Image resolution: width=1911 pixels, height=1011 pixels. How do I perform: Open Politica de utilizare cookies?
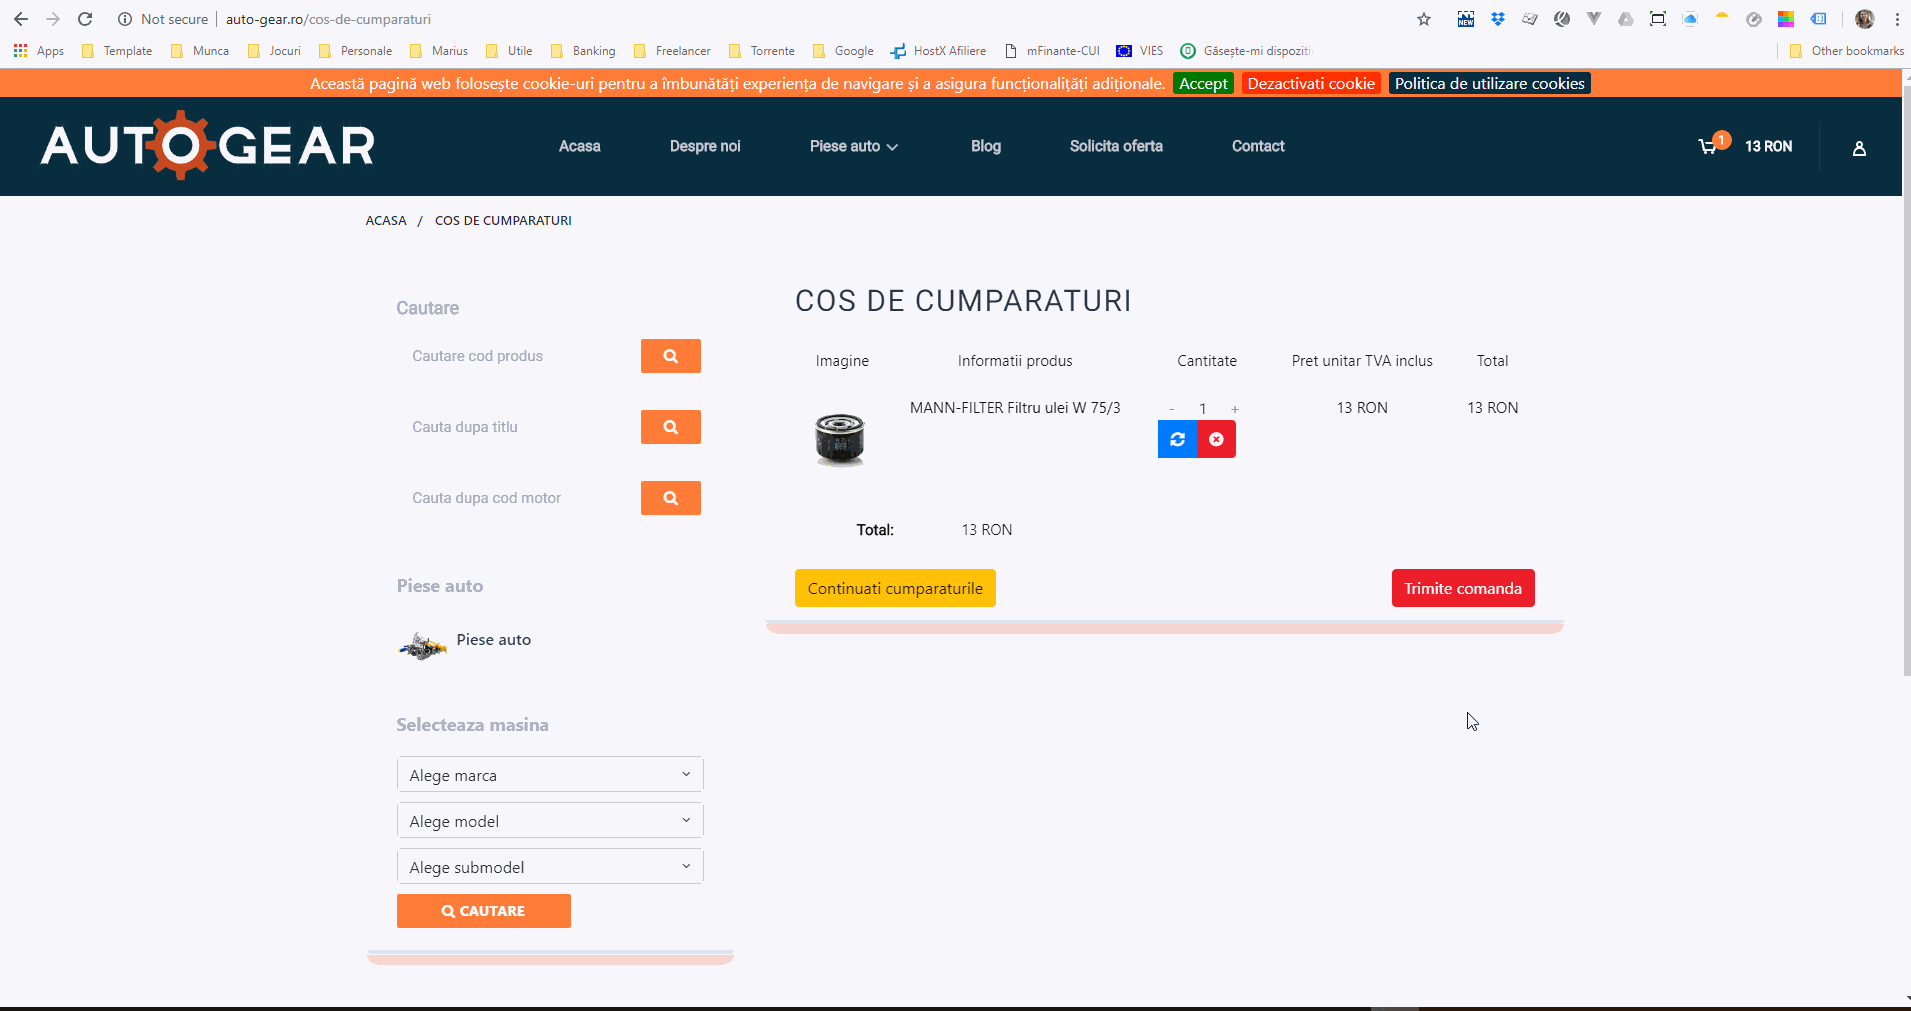click(1490, 84)
